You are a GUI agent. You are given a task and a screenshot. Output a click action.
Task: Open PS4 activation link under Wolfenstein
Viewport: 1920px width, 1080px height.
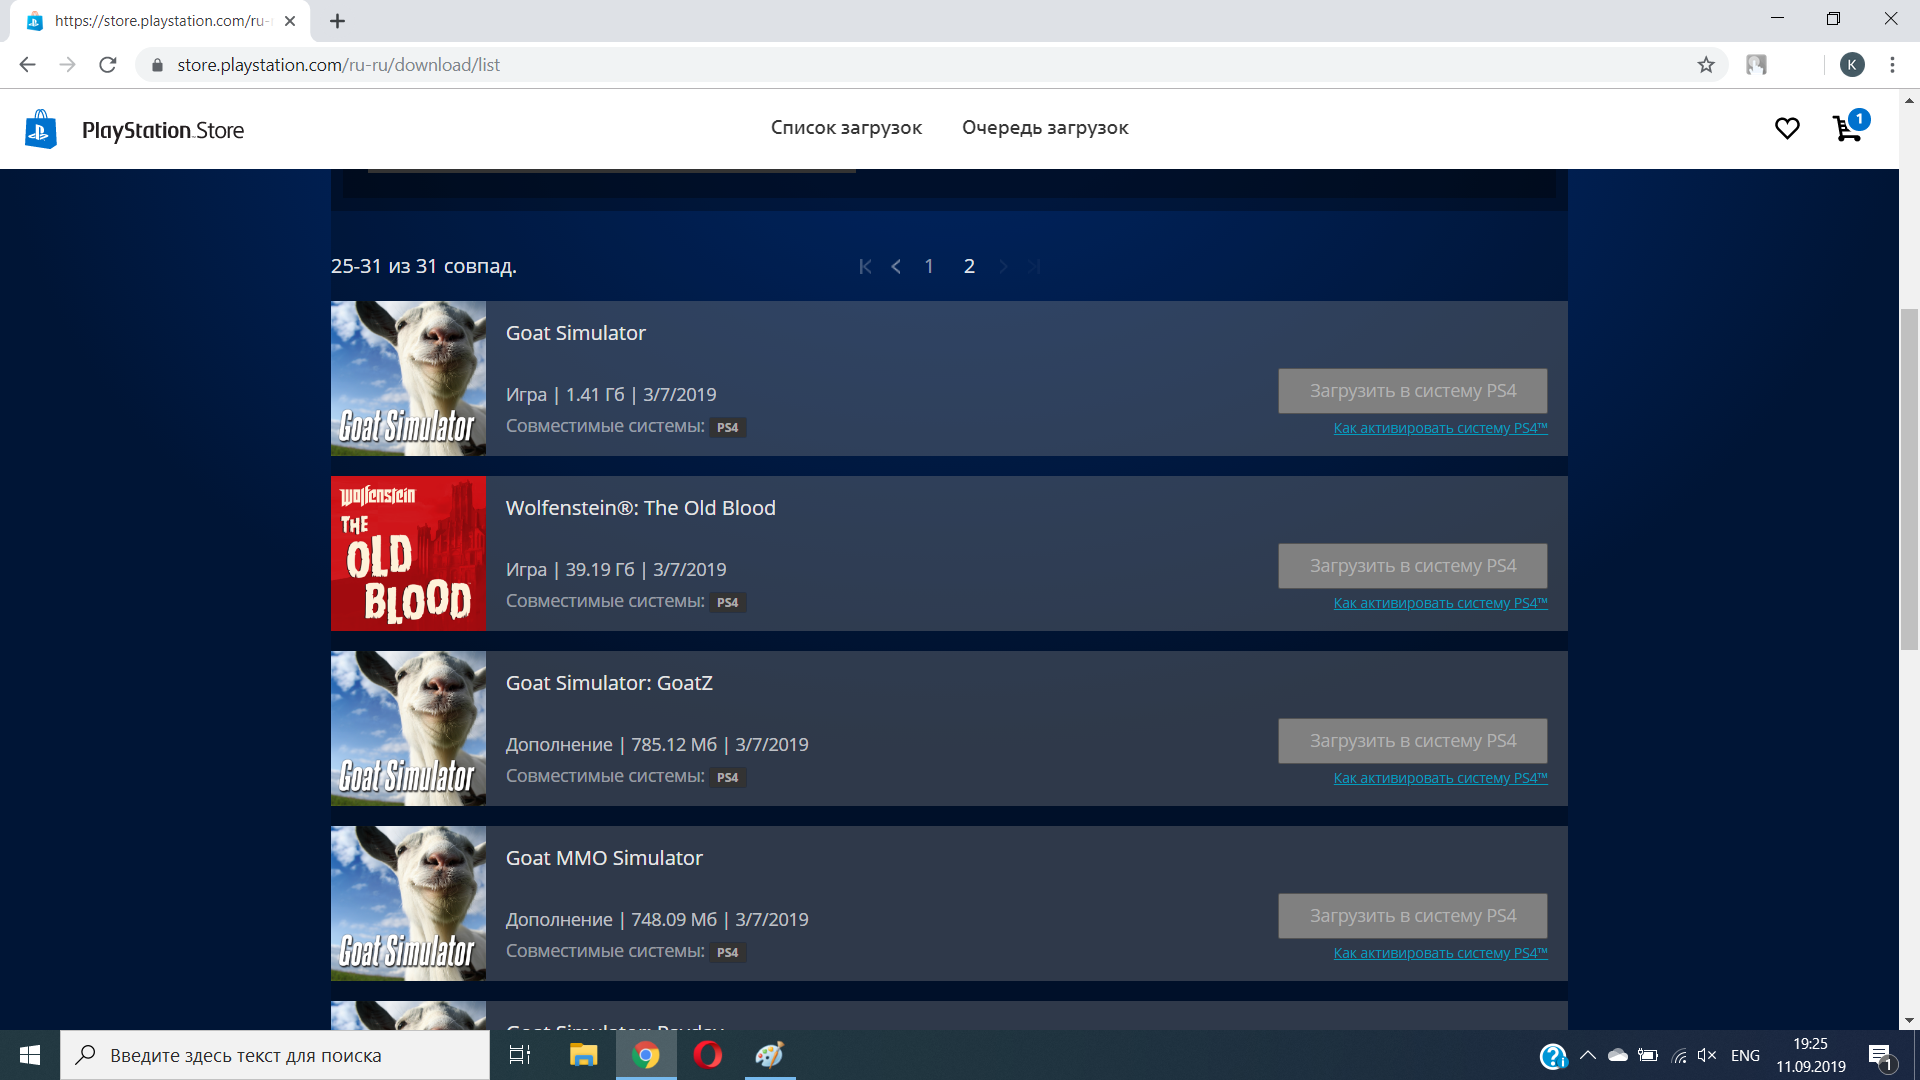click(1440, 603)
